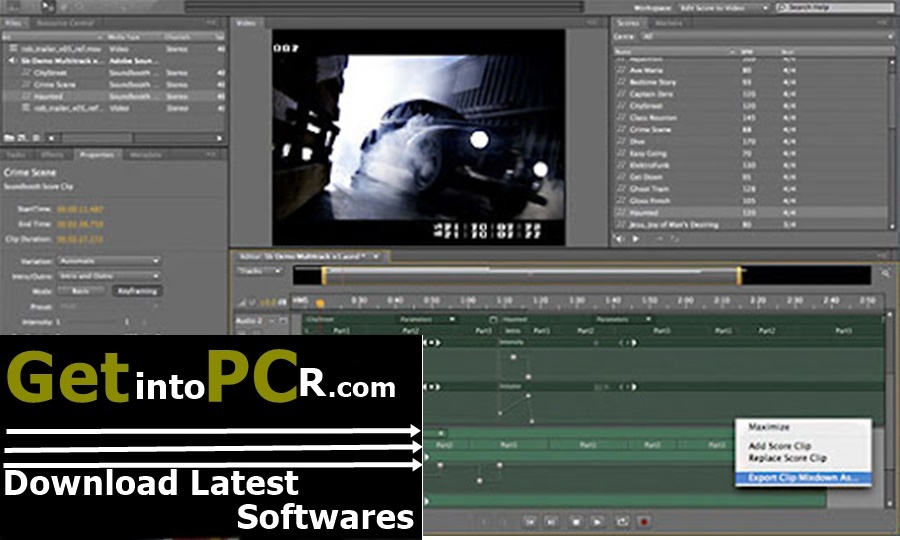This screenshot has width=900, height=540.
Task: Click the Scores list scrollbar down arrow
Action: 892,226
